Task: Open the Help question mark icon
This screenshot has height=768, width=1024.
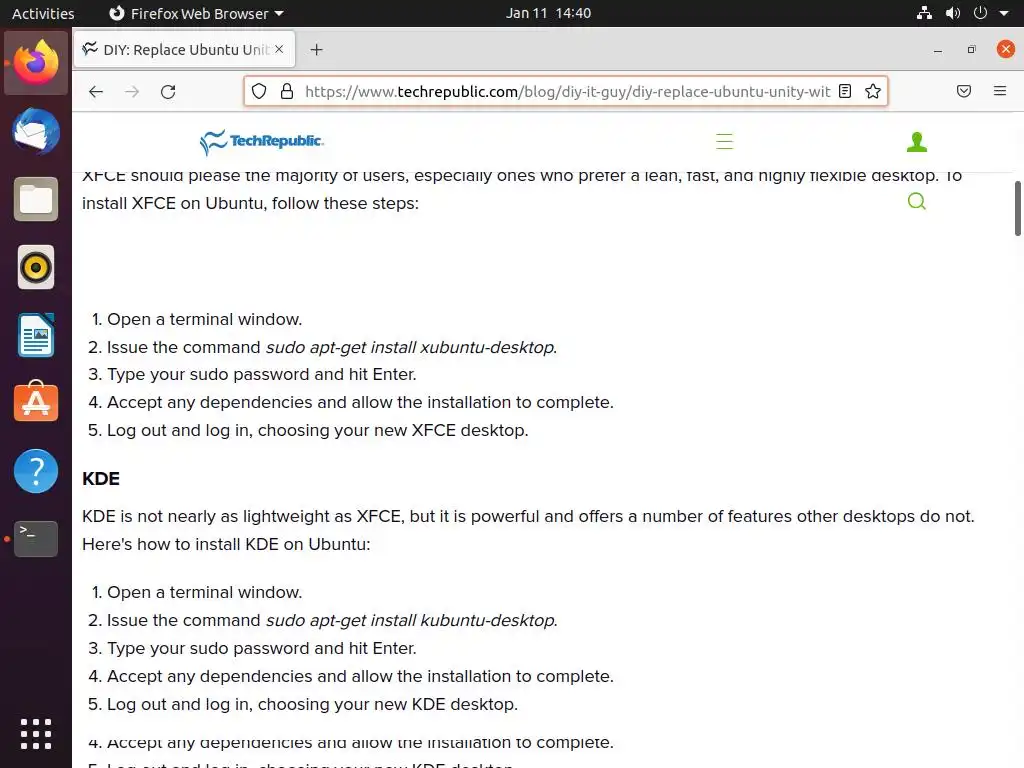Action: tap(36, 471)
